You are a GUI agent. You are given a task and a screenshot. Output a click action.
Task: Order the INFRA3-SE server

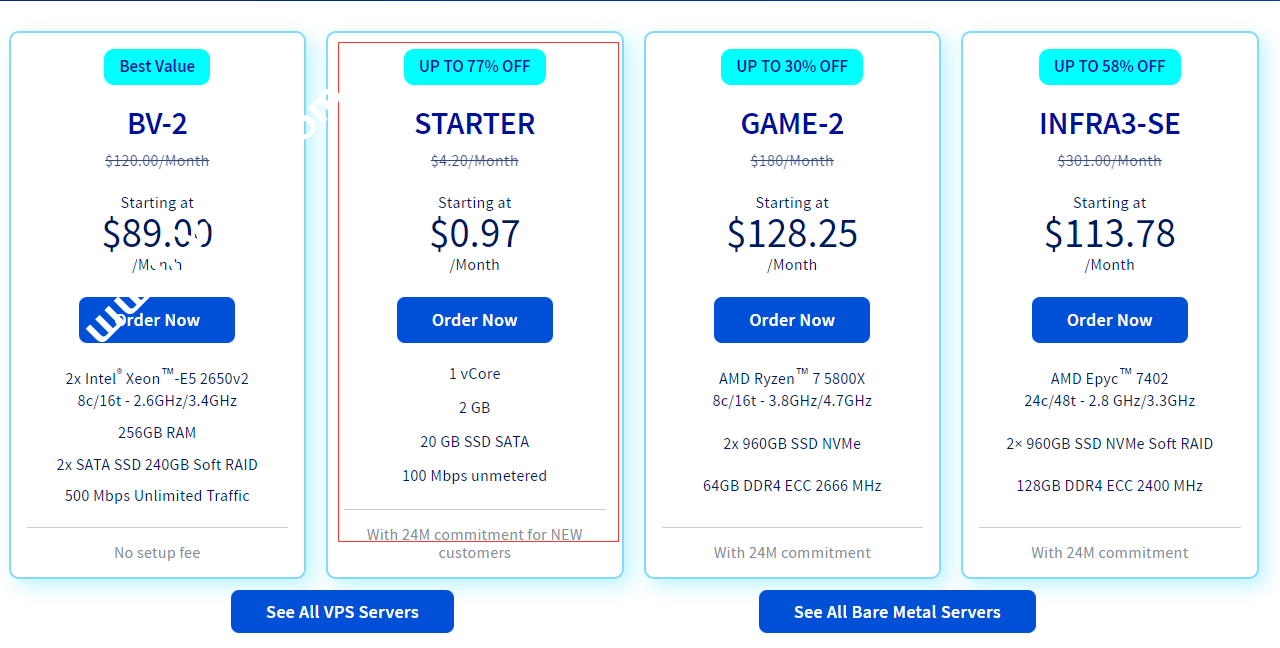[x=1109, y=320]
